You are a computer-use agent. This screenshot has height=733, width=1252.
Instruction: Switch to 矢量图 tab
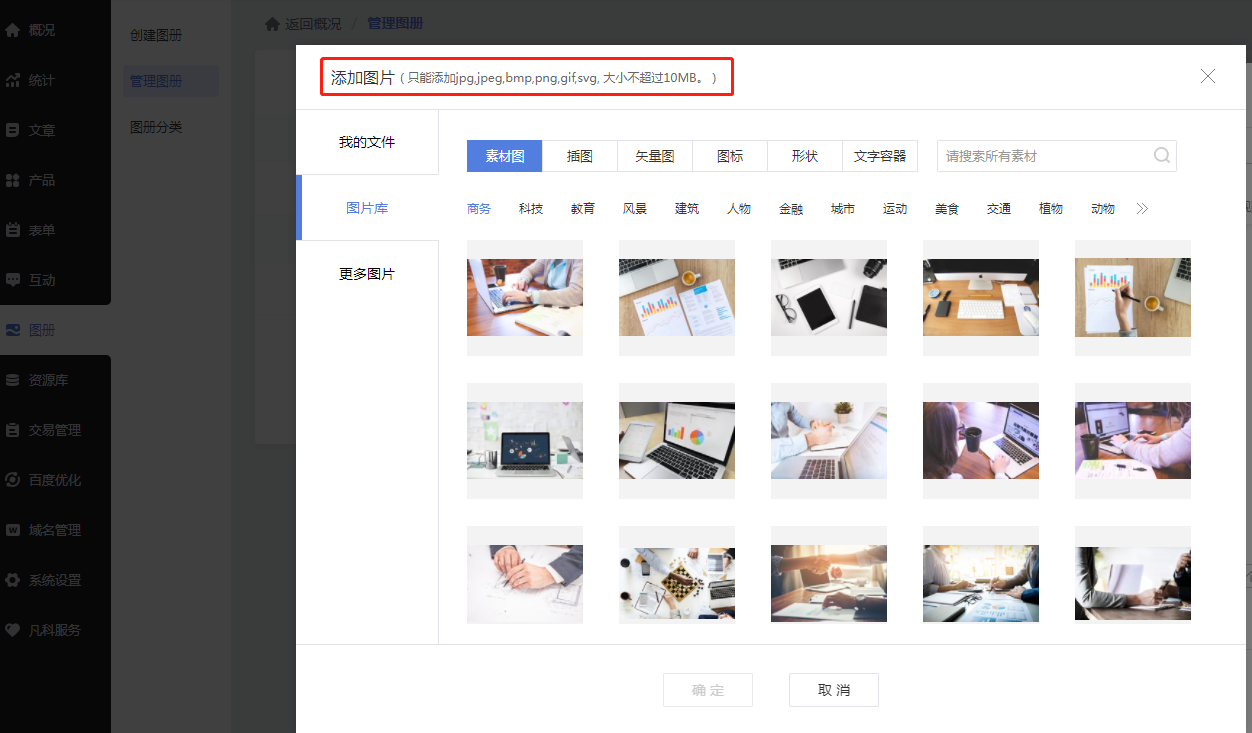(x=655, y=156)
